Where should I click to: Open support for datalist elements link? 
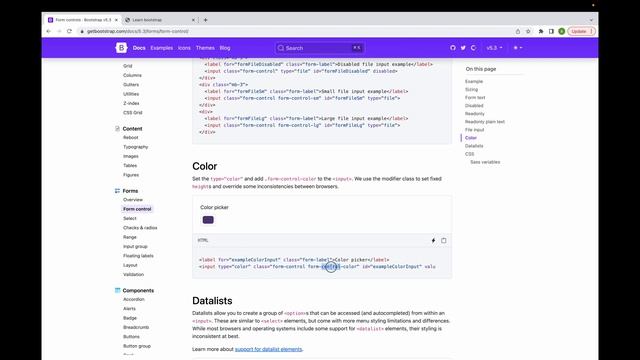click(x=269, y=349)
